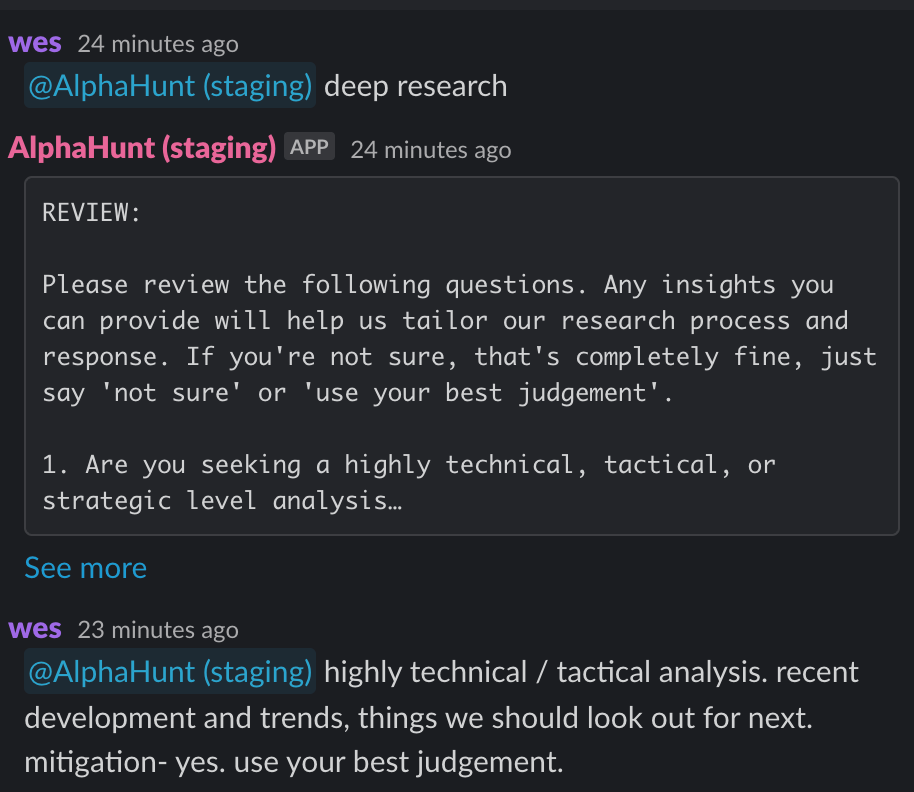The width and height of the screenshot is (914, 792).
Task: Open the 24 minutes ago timestamp after wes
Action: coord(158,44)
